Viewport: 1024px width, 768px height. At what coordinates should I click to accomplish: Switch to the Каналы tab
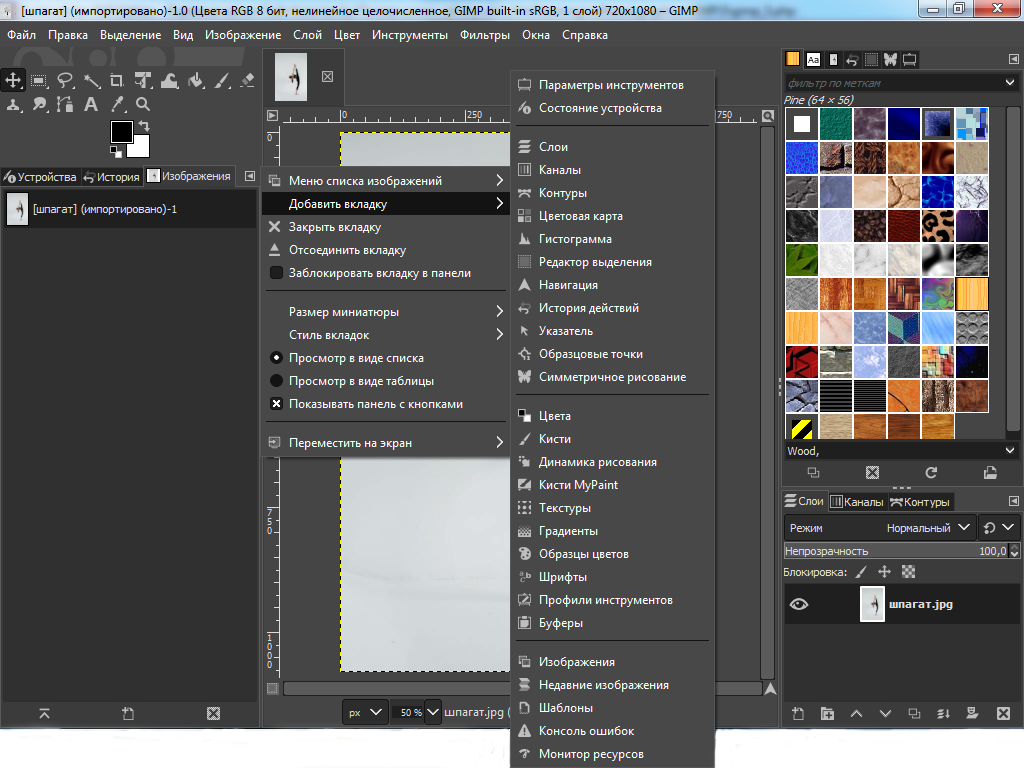857,502
